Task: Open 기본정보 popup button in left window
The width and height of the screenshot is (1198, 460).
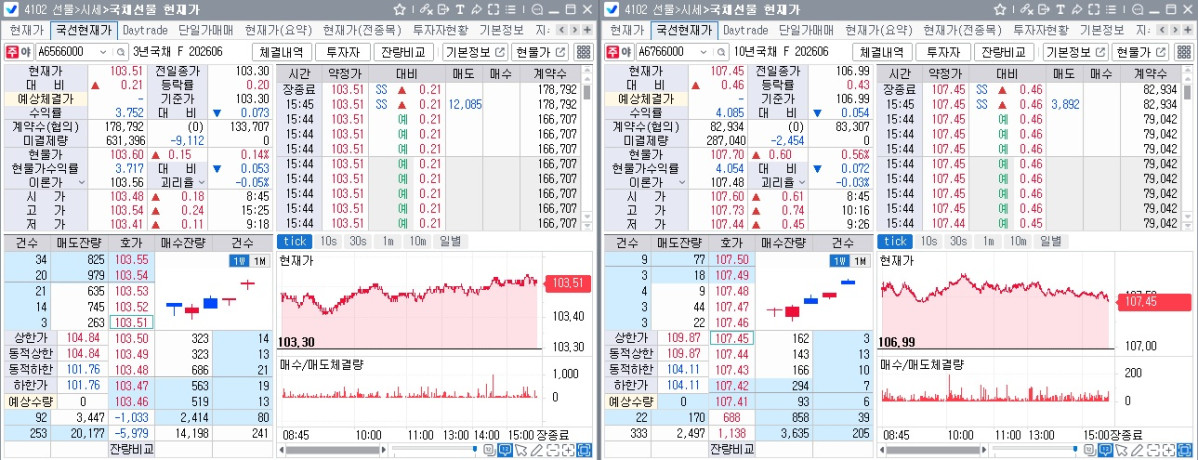Action: [475, 52]
